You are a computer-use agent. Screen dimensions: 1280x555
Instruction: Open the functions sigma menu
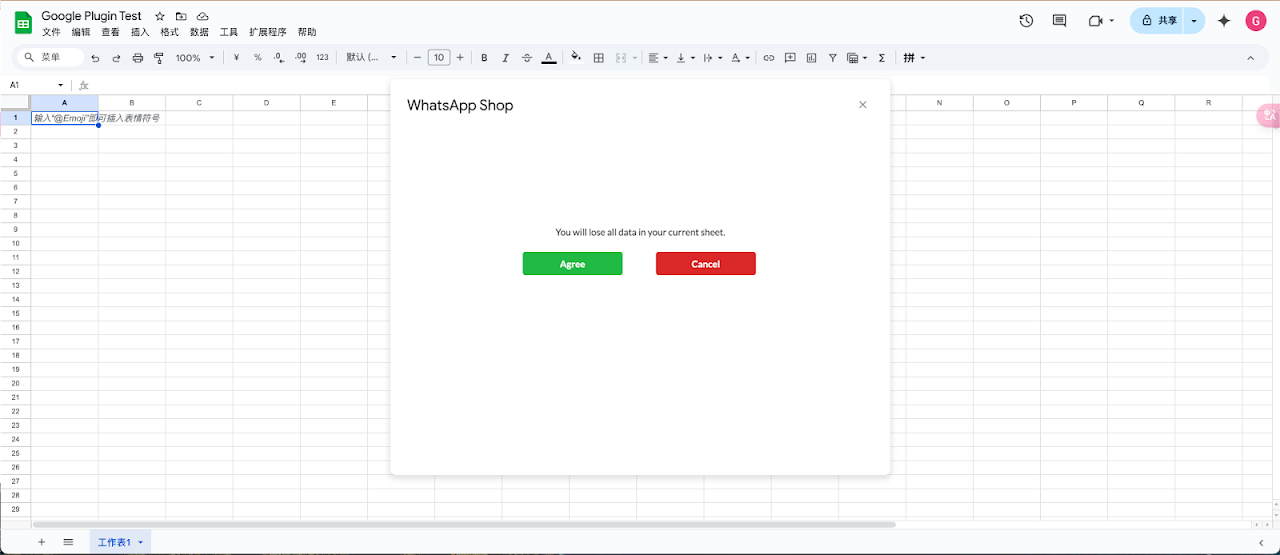coord(881,58)
